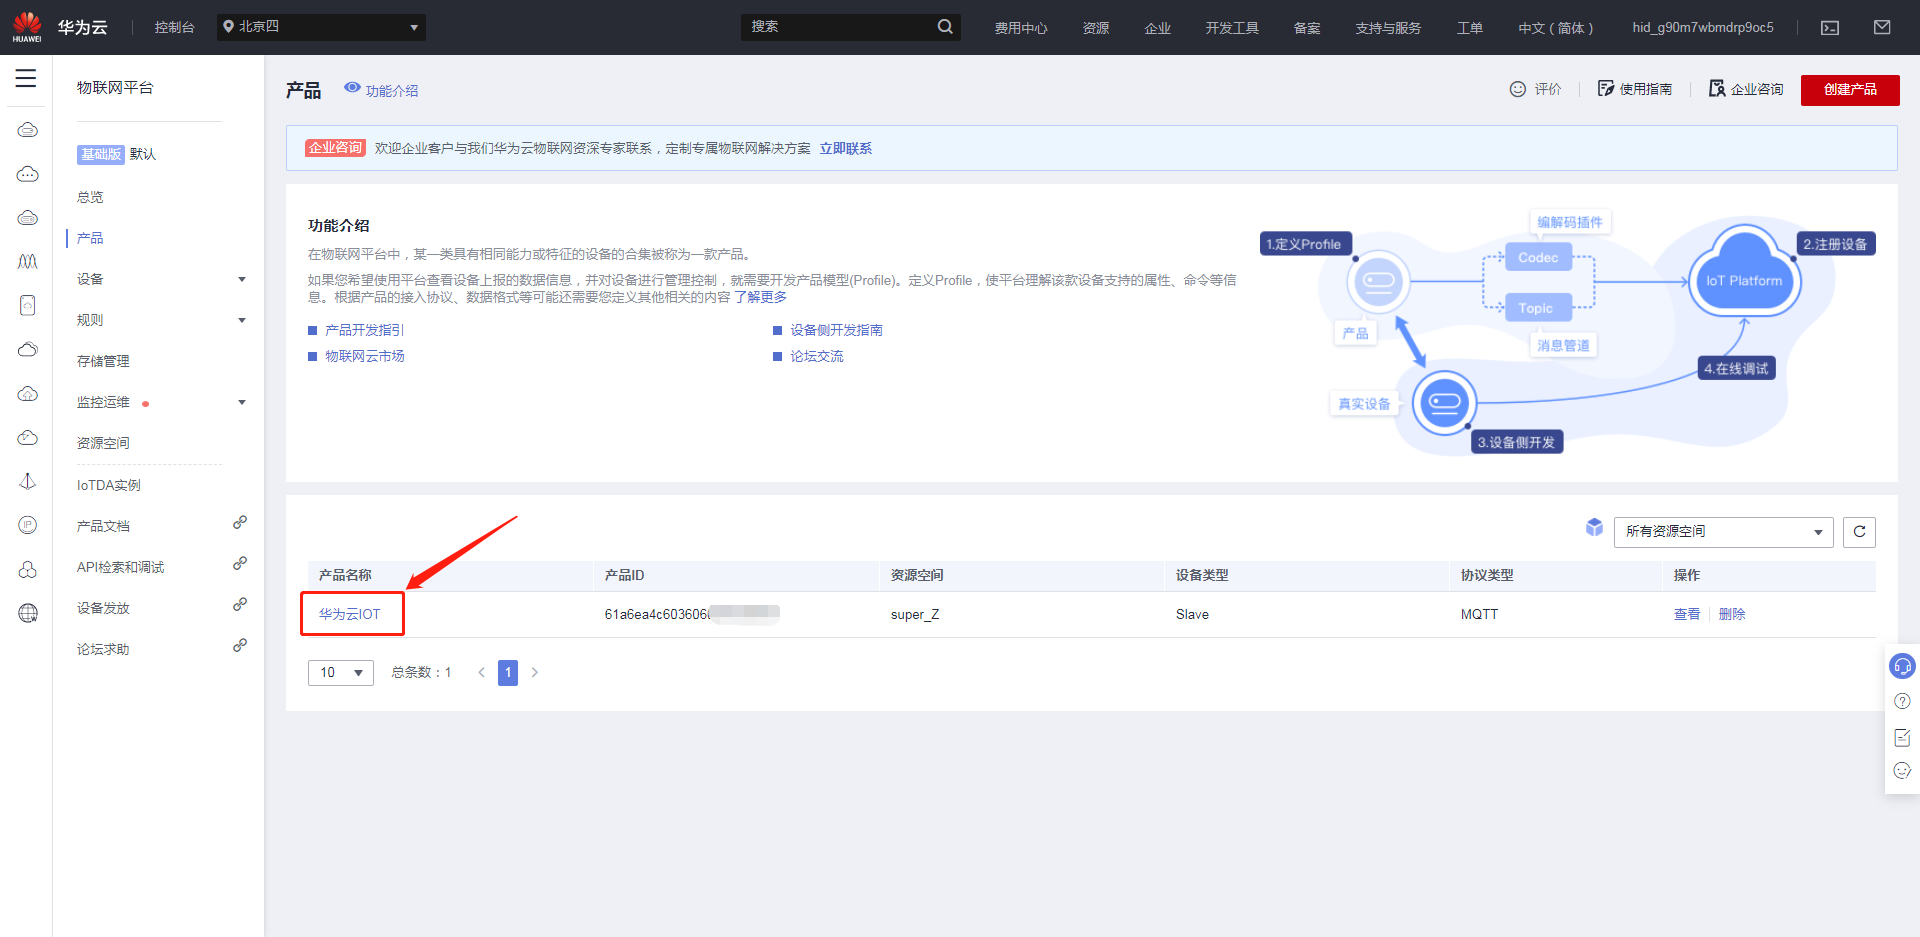Open the 所有资源空间 dropdown

(x=1723, y=532)
